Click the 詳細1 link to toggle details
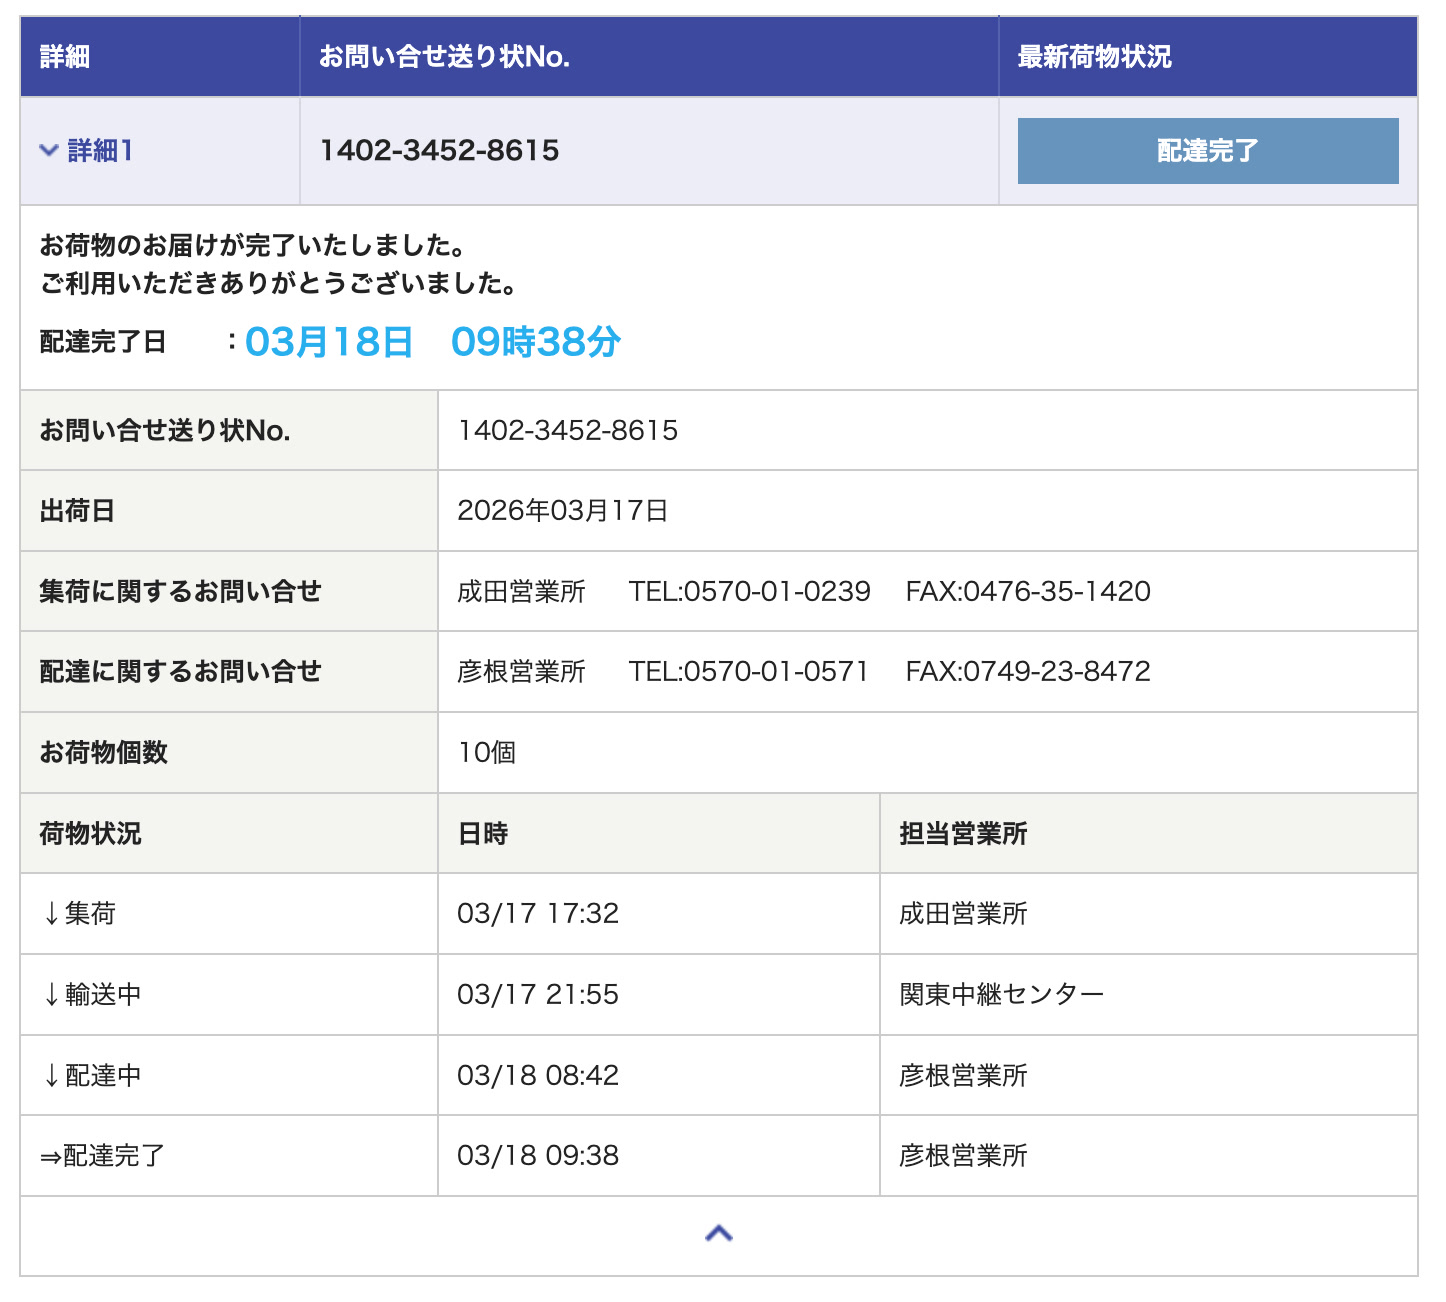1446x1302 pixels. coord(100,151)
